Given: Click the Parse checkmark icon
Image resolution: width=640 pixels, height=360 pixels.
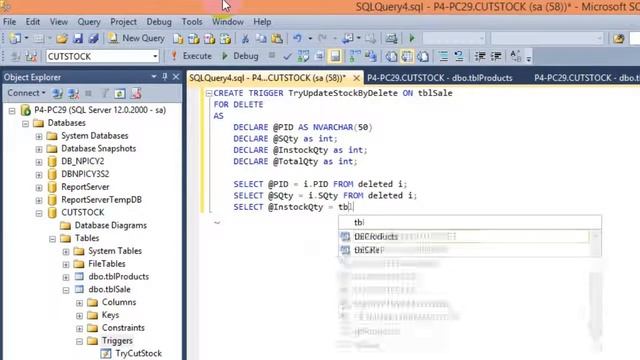Looking at the screenshot, I should 287,56.
